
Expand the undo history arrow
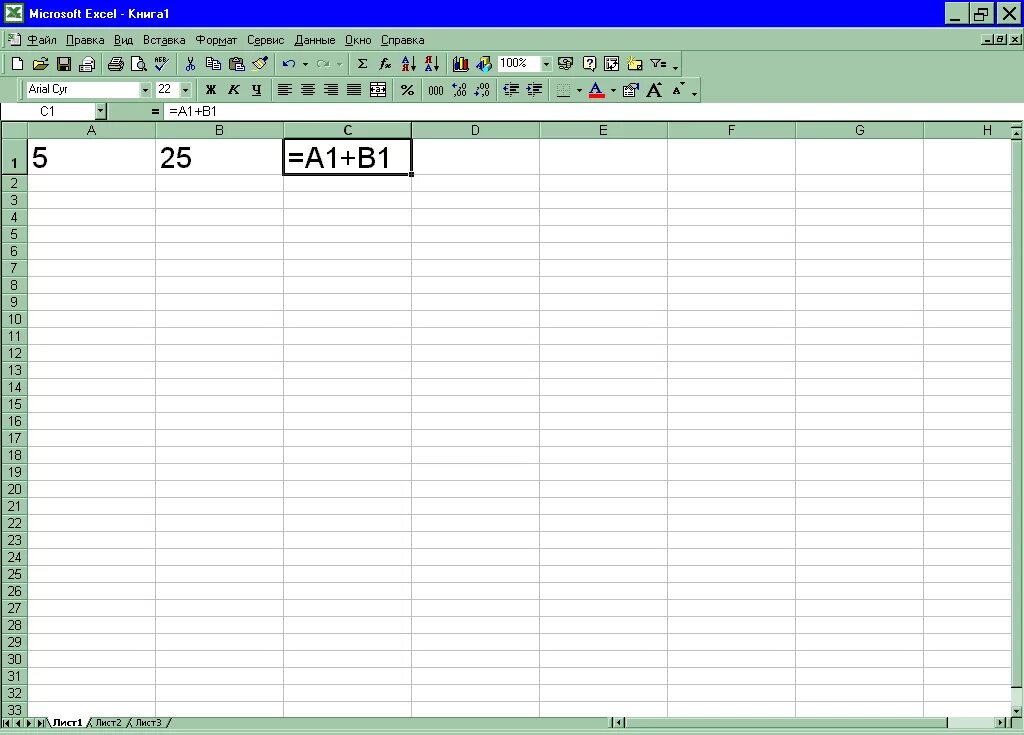click(305, 63)
